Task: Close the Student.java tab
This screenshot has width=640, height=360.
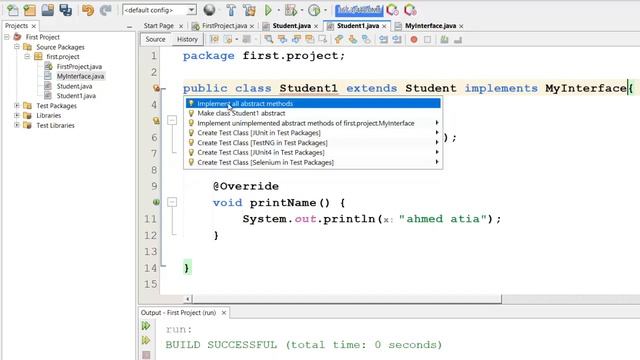Action: pos(316,26)
